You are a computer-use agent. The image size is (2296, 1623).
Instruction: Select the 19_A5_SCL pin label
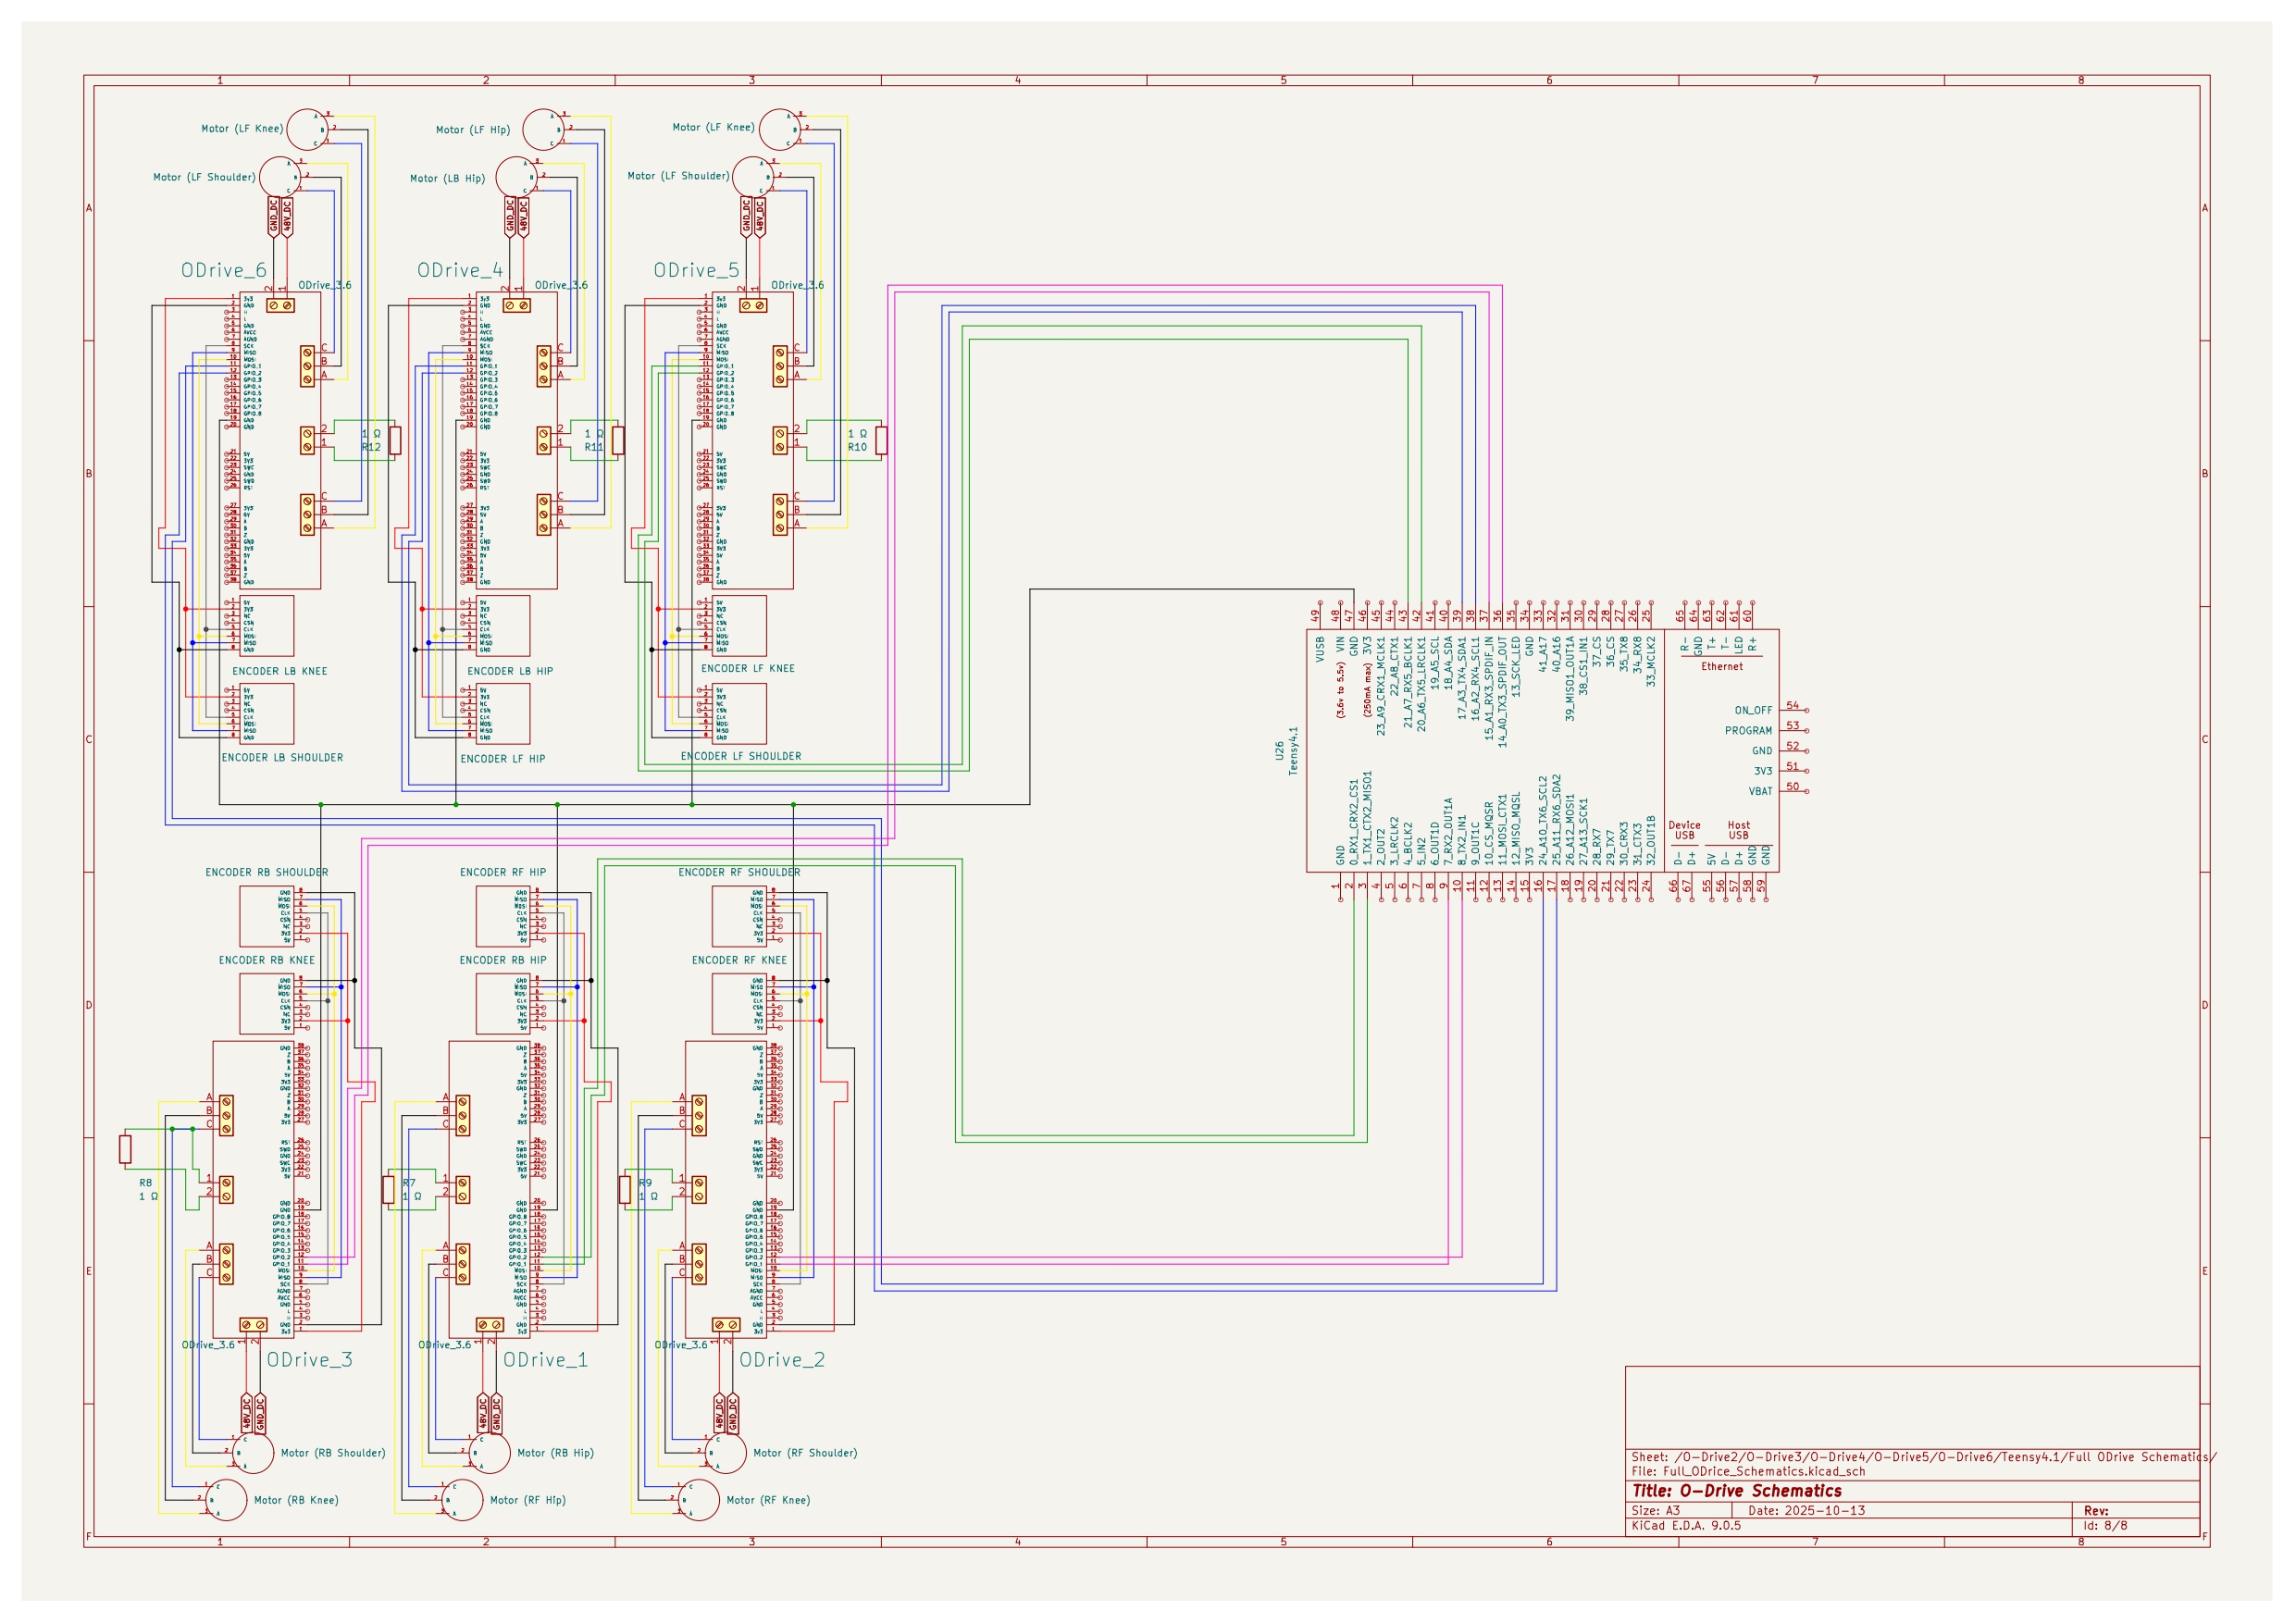pyautogui.click(x=1435, y=663)
